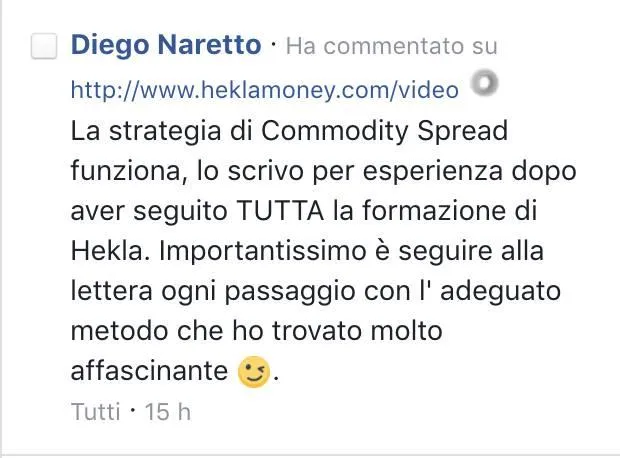Click the line 'lettera ogni passaggio'
This screenshot has width=620, height=458.
(x=316, y=292)
